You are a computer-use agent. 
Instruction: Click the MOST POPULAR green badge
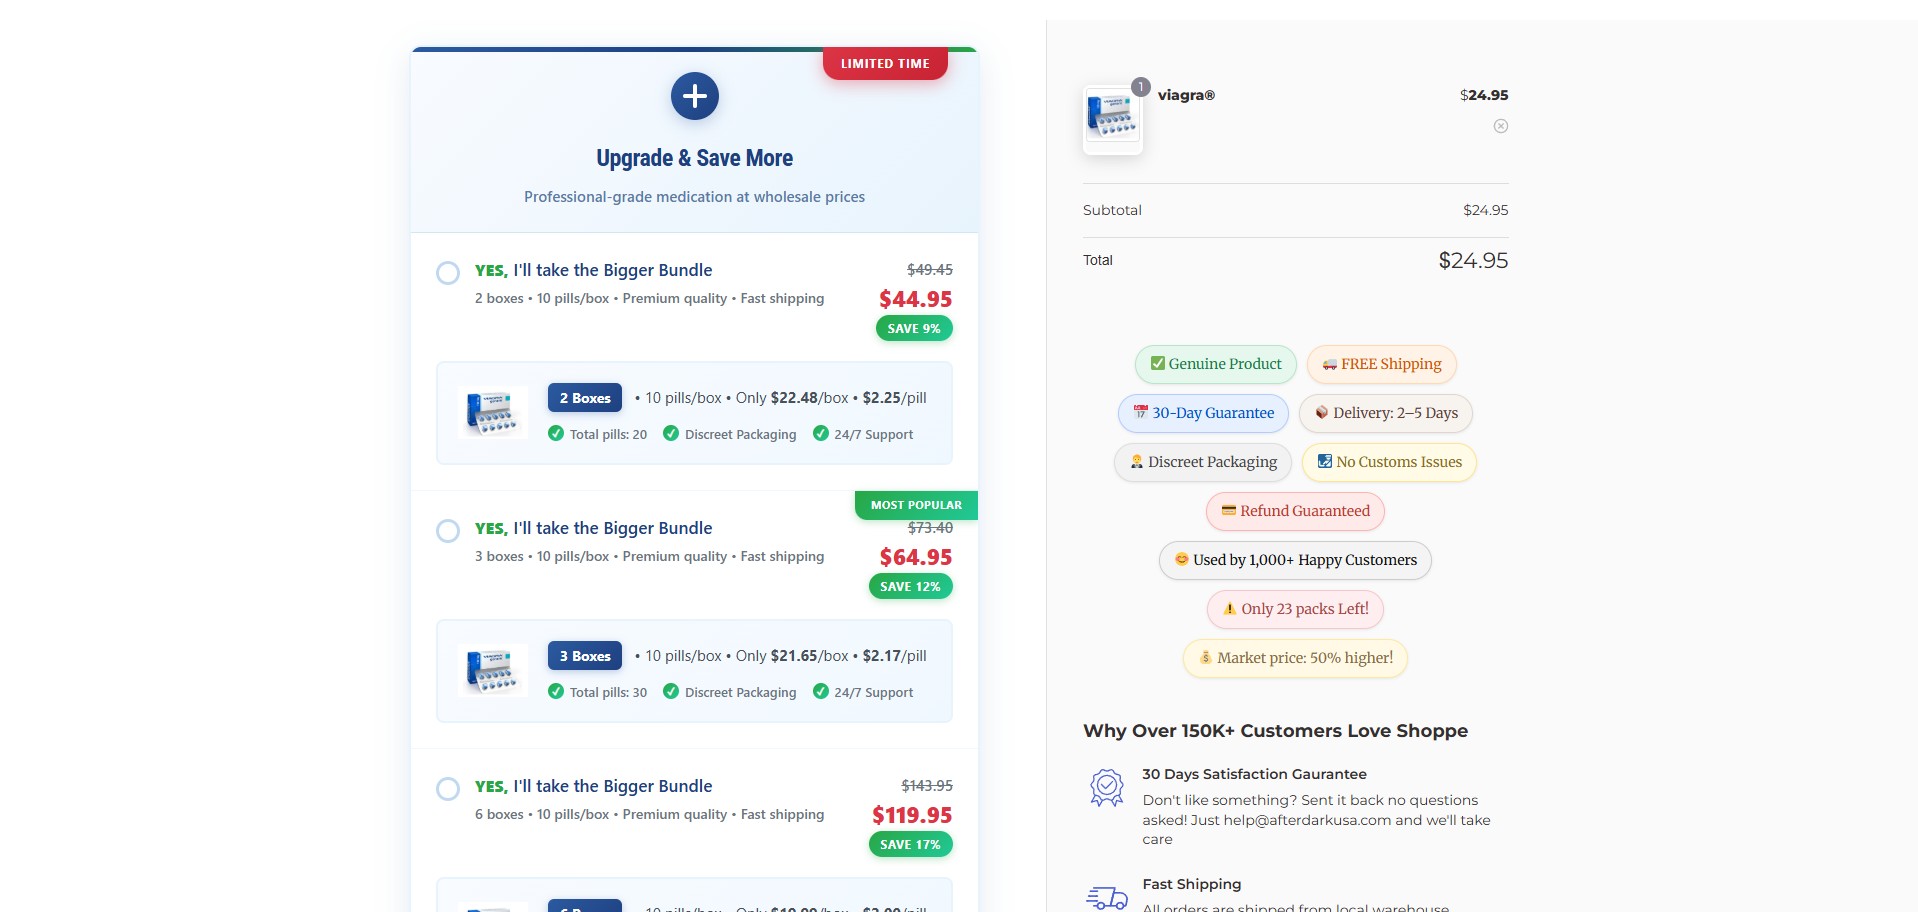[916, 505]
